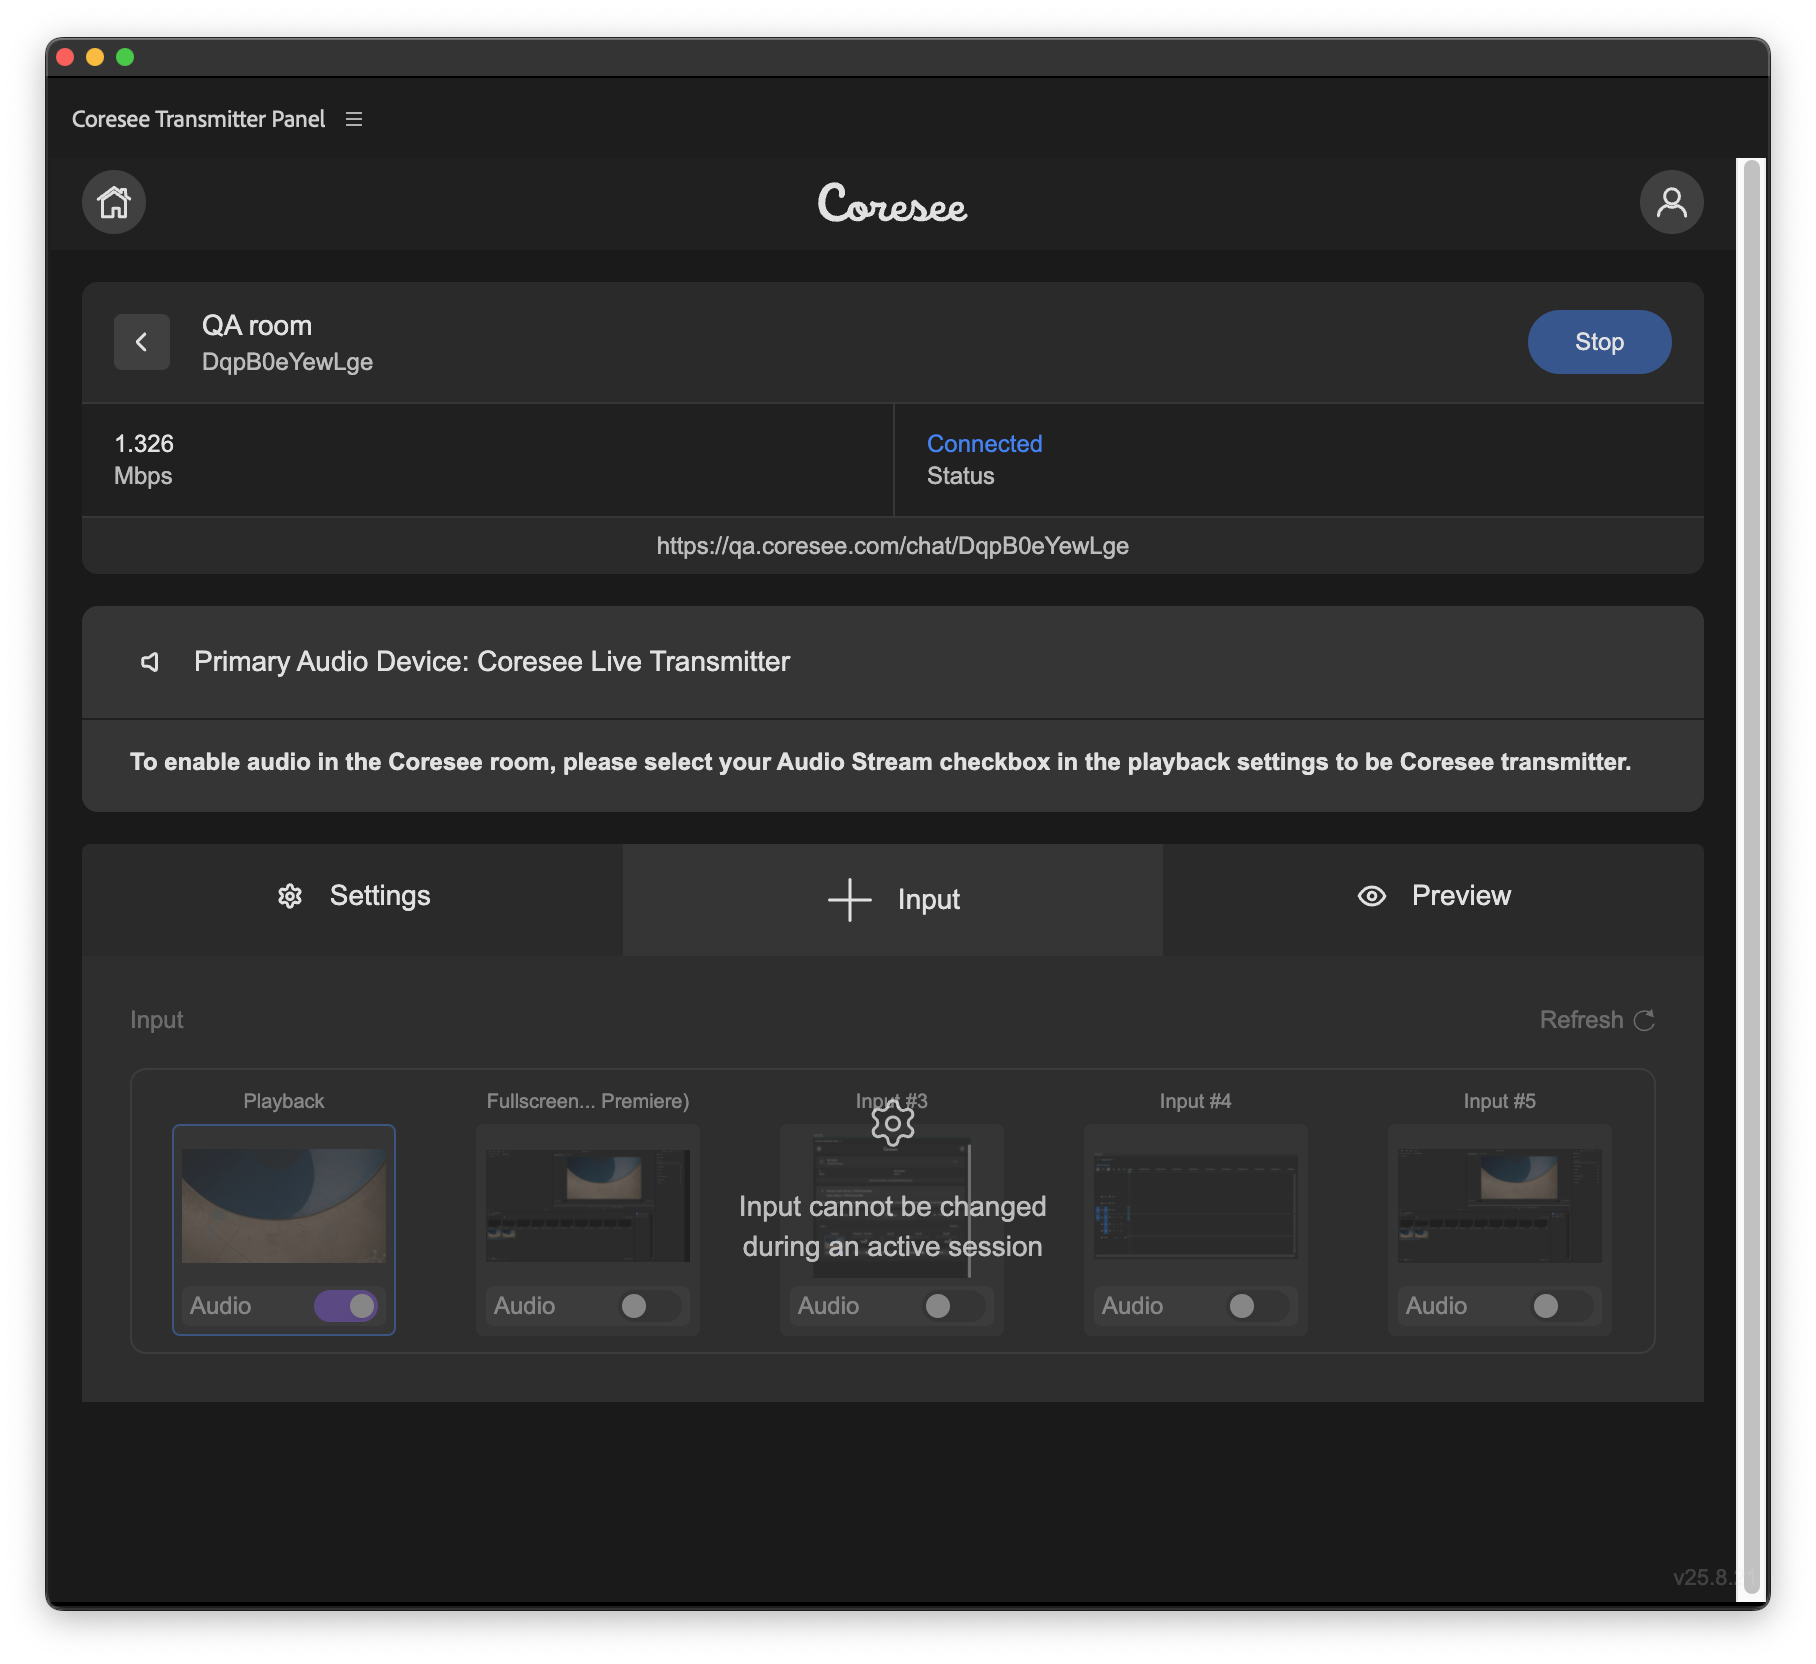Close the window with red button
The height and width of the screenshot is (1664, 1816).
[x=66, y=57]
